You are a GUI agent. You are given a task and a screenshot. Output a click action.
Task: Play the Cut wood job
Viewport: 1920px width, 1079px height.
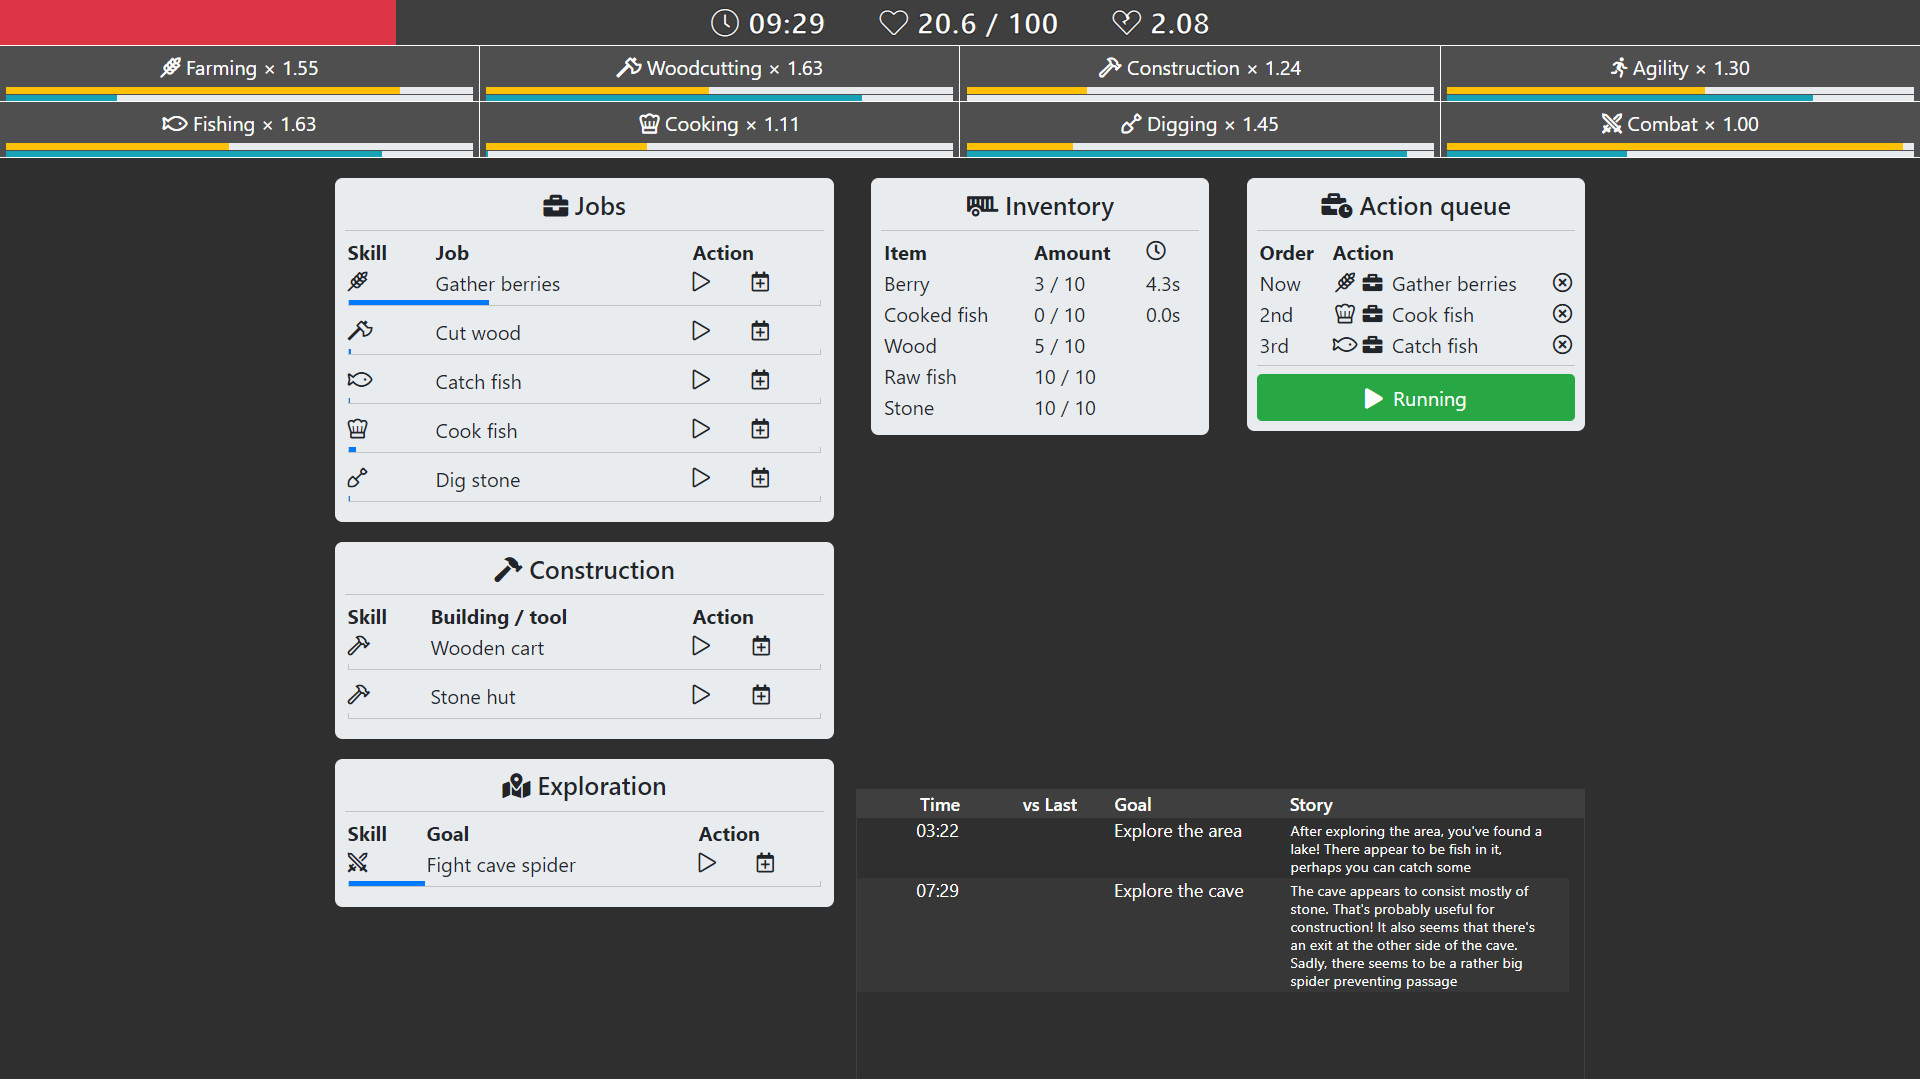701,331
